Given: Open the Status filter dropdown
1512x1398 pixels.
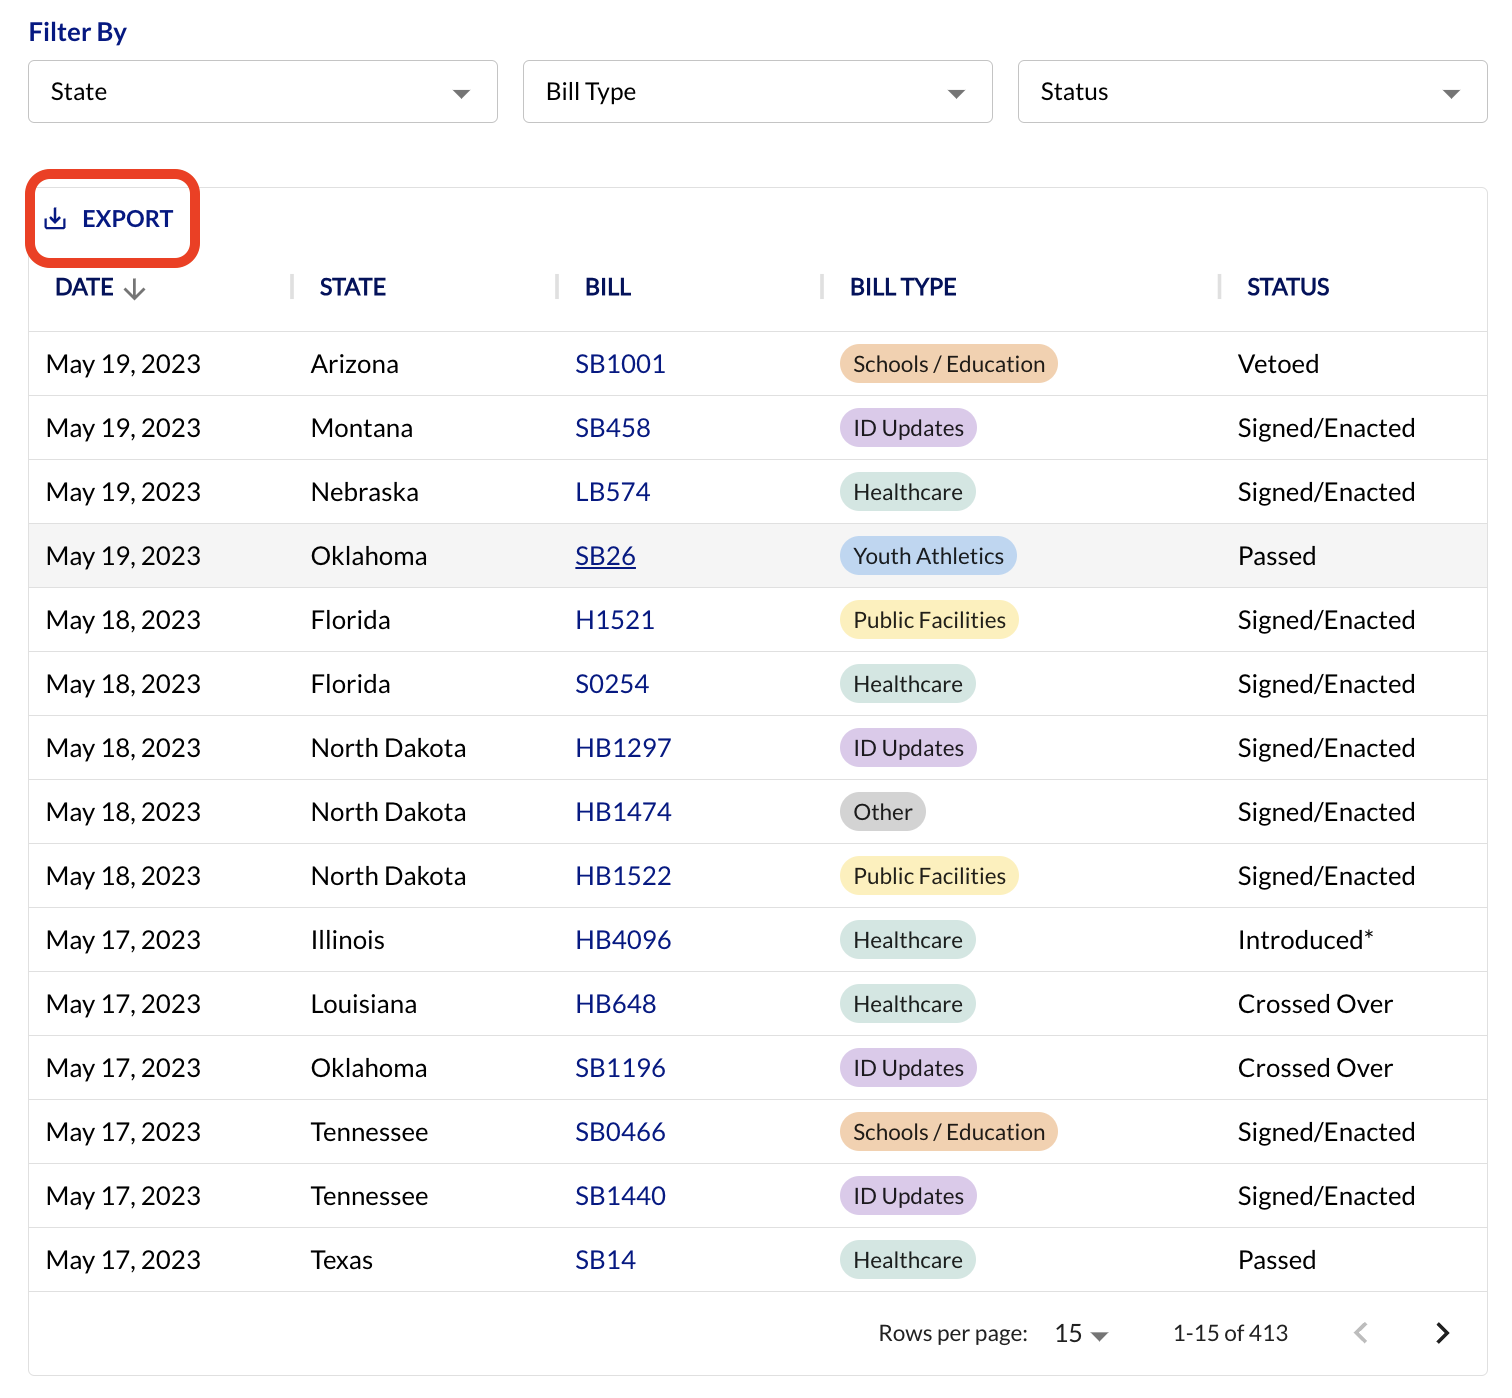Looking at the screenshot, I should click(1250, 91).
